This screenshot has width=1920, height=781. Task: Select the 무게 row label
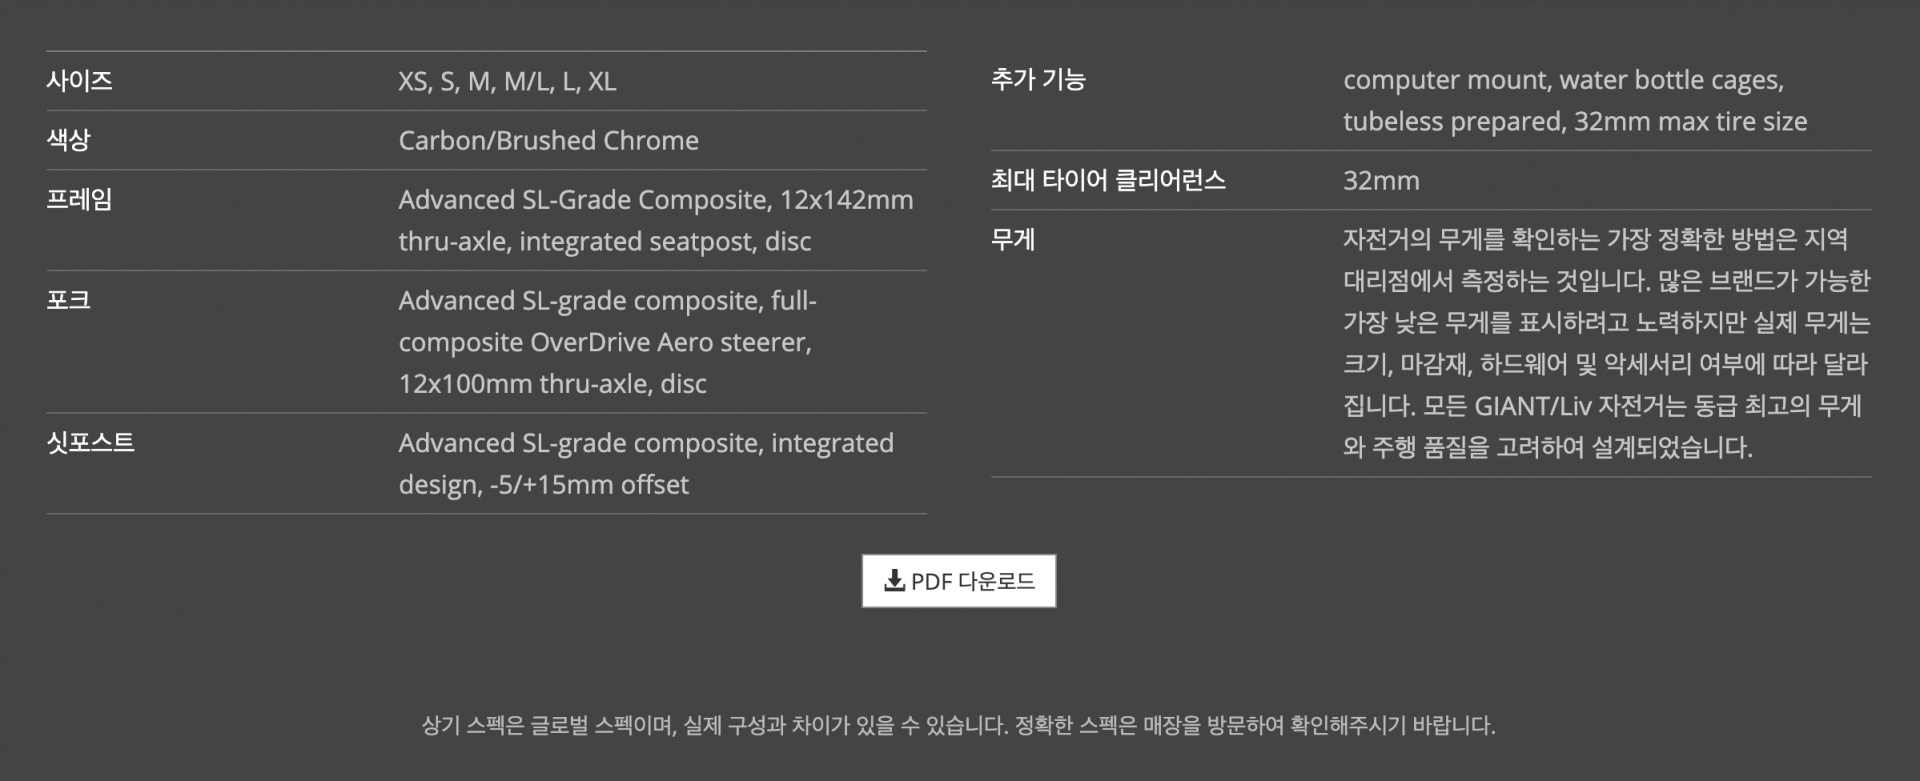coord(1013,239)
